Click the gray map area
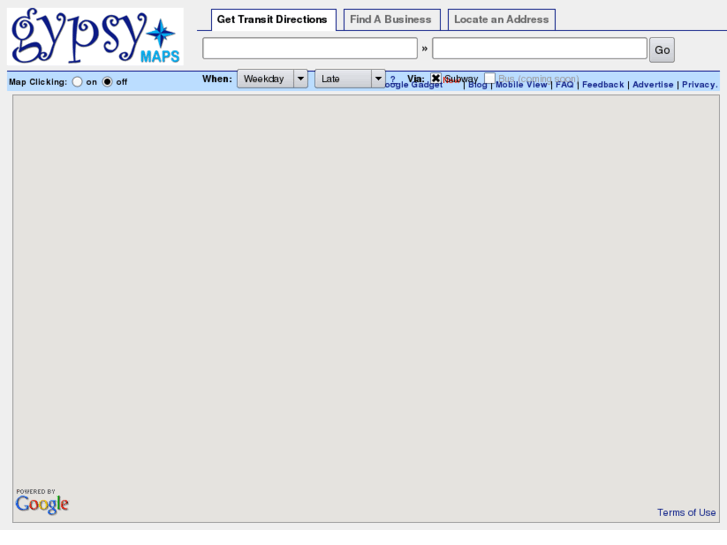 [366, 308]
